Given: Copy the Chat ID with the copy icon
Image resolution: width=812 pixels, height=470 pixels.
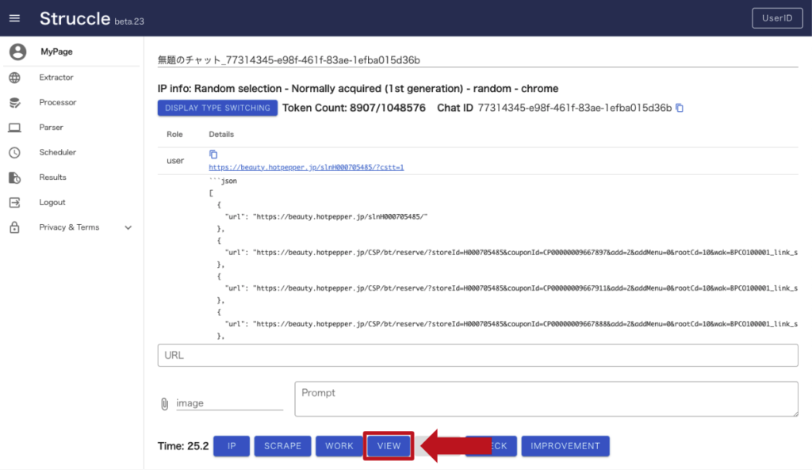Looking at the screenshot, I should (679, 108).
